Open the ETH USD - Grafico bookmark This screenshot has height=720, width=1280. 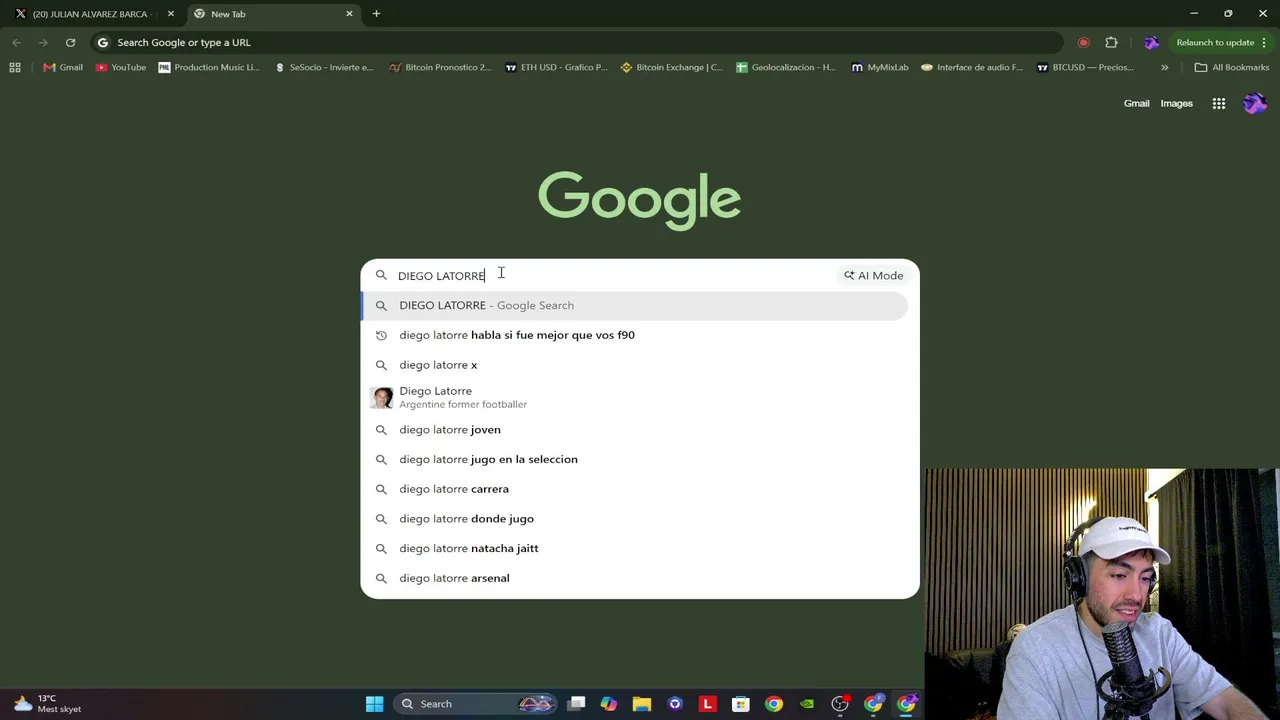pos(556,67)
